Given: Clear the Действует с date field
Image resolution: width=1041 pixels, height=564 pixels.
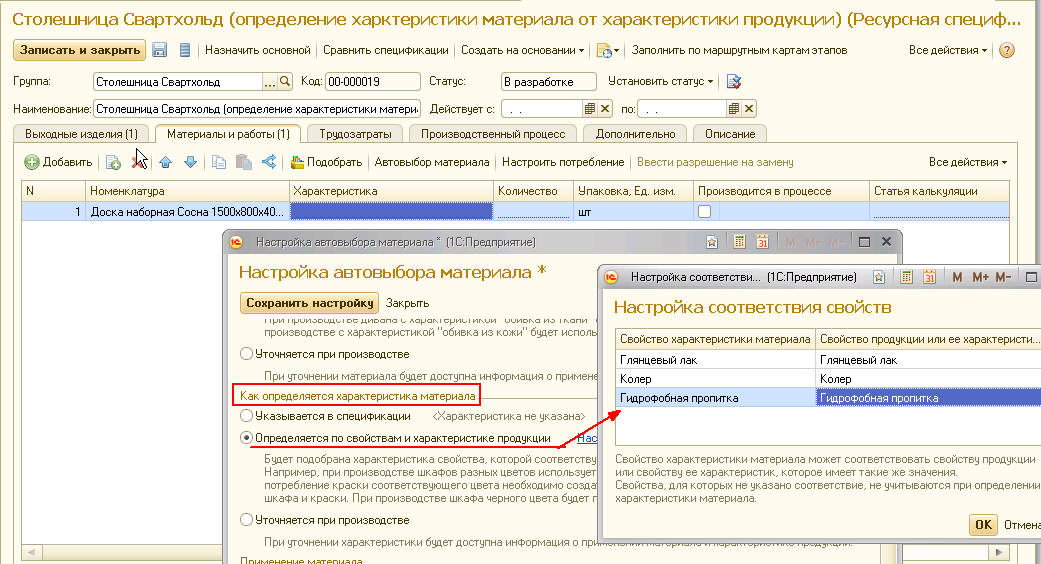Looking at the screenshot, I should [x=605, y=108].
